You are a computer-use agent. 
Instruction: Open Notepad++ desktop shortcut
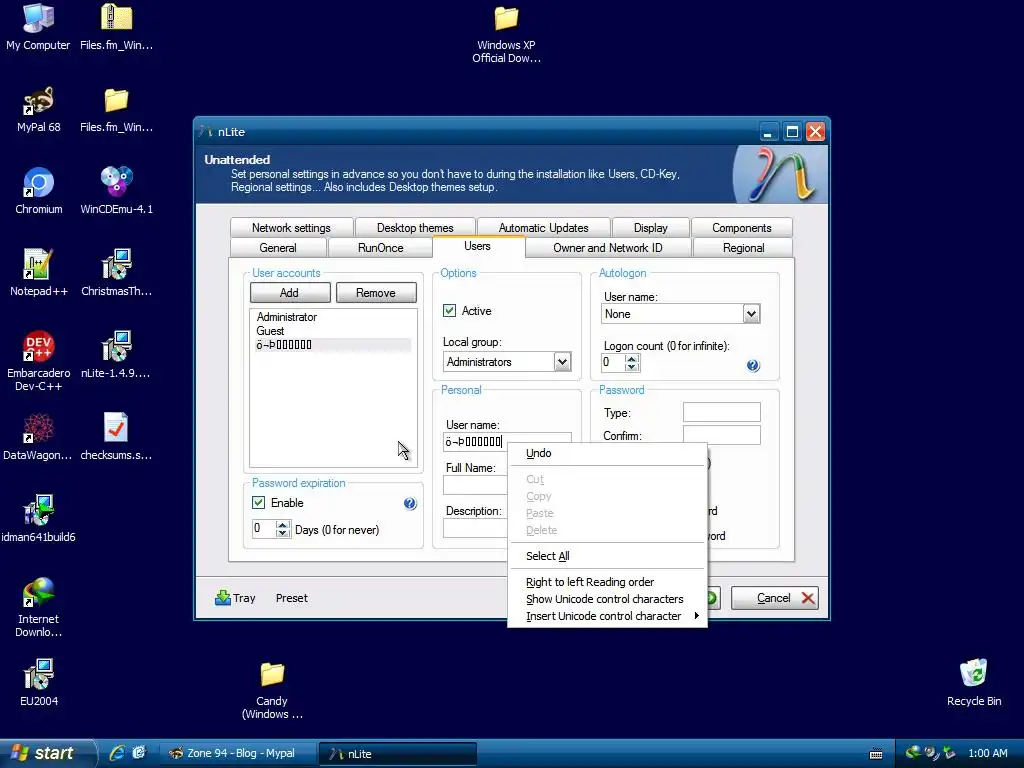point(38,272)
